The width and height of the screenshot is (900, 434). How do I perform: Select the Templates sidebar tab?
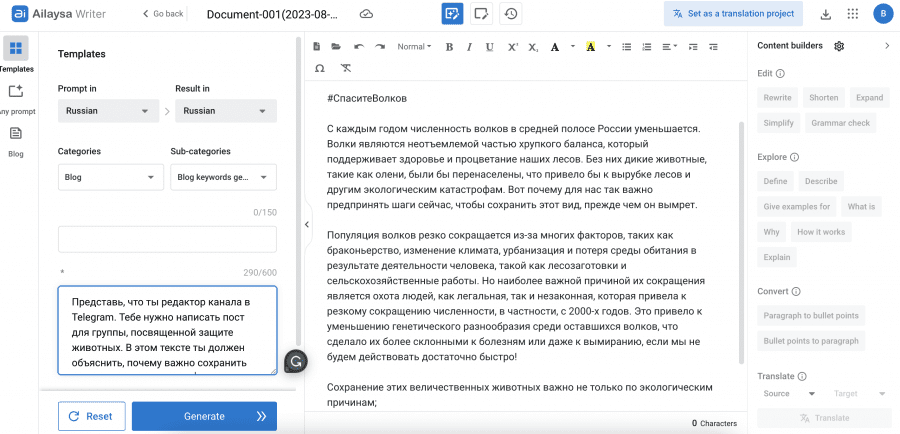click(16, 53)
